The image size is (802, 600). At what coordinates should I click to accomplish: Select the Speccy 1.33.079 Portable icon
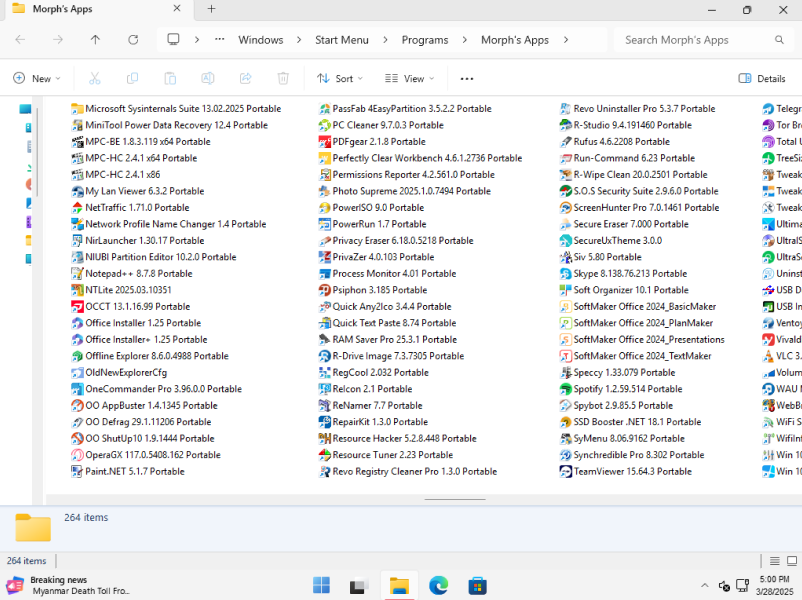pos(565,372)
